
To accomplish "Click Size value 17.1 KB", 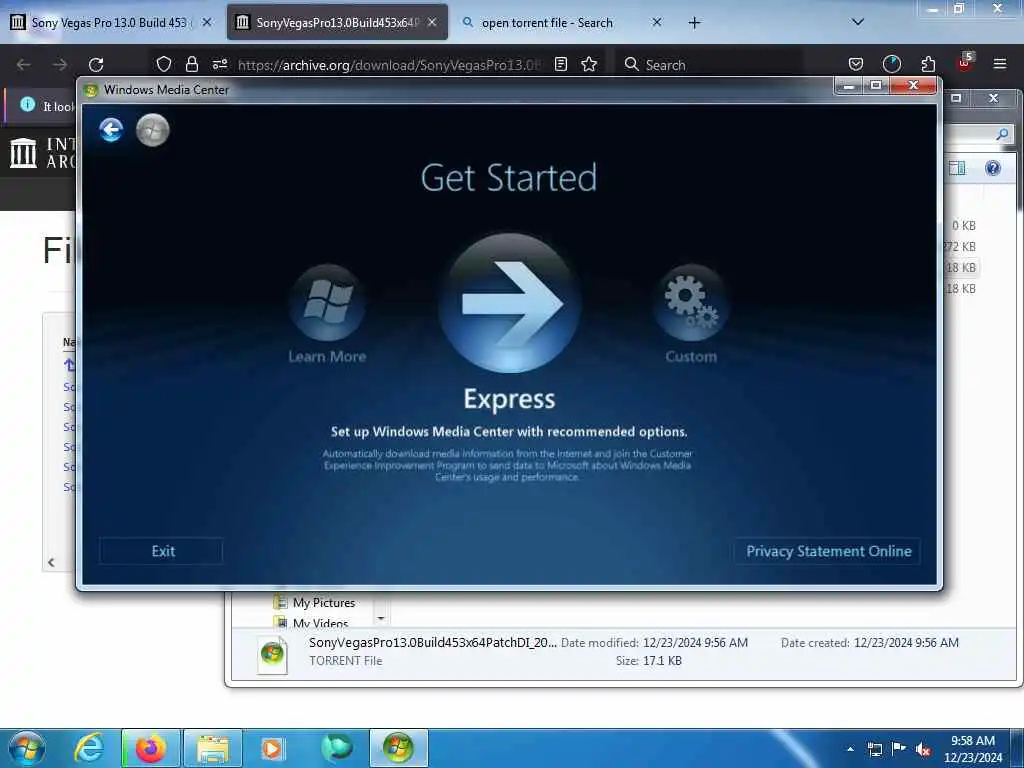I will (662, 661).
